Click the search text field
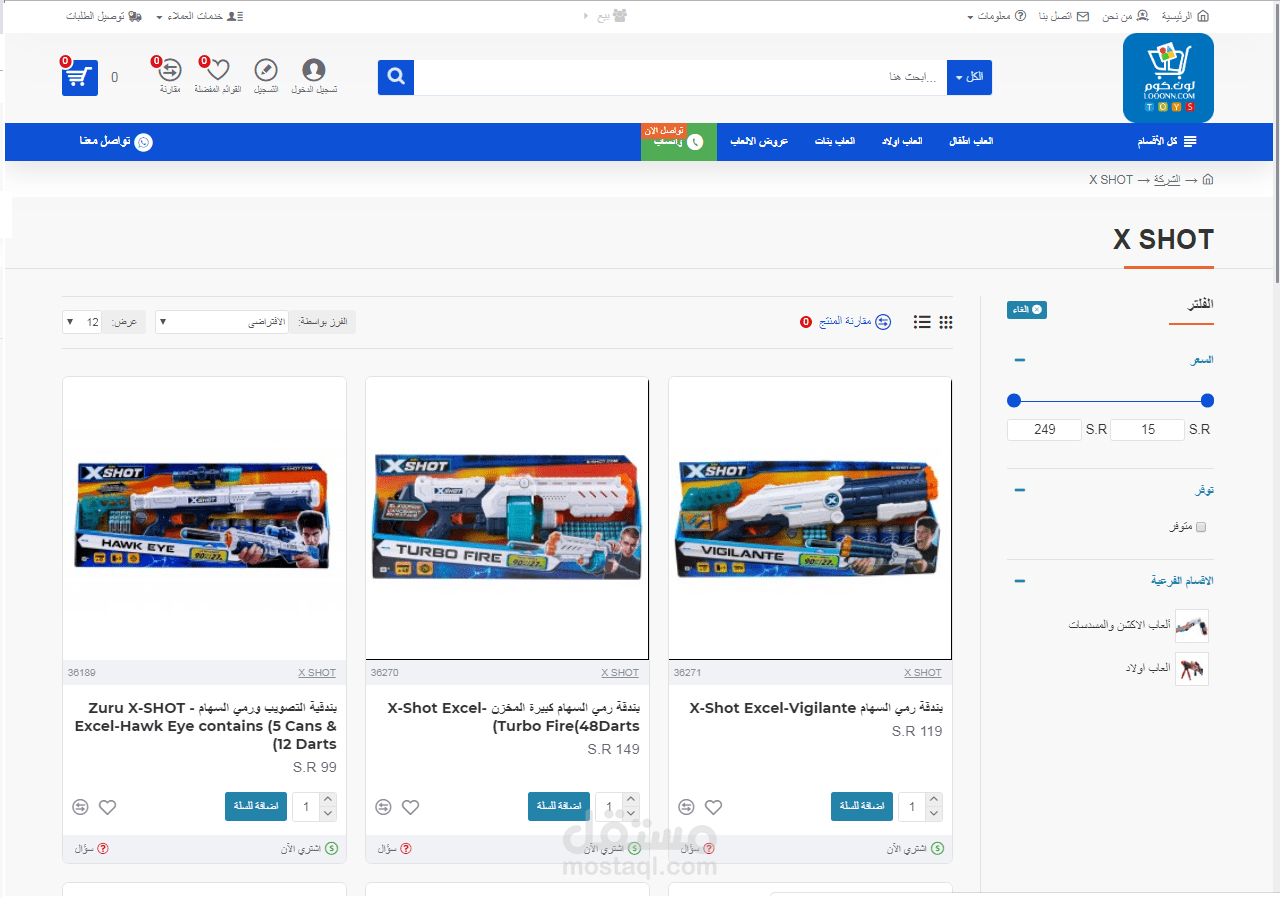Screen dimensions: 1280x898 [680, 77]
